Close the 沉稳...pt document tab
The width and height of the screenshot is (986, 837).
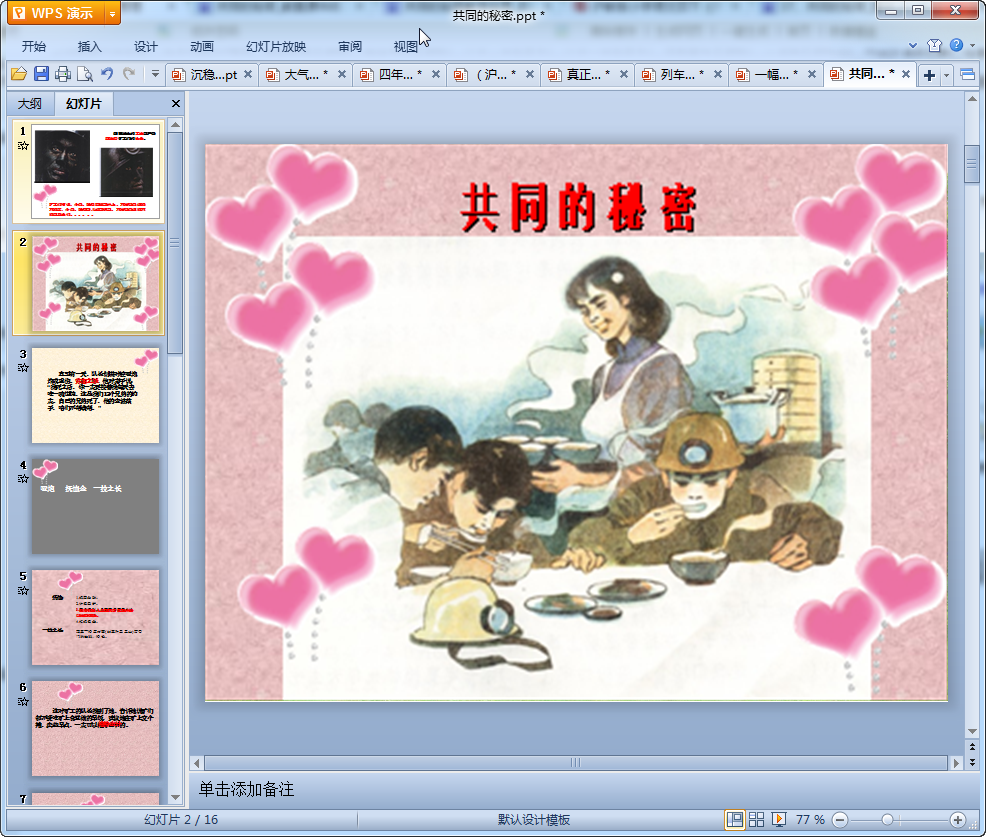pyautogui.click(x=248, y=74)
